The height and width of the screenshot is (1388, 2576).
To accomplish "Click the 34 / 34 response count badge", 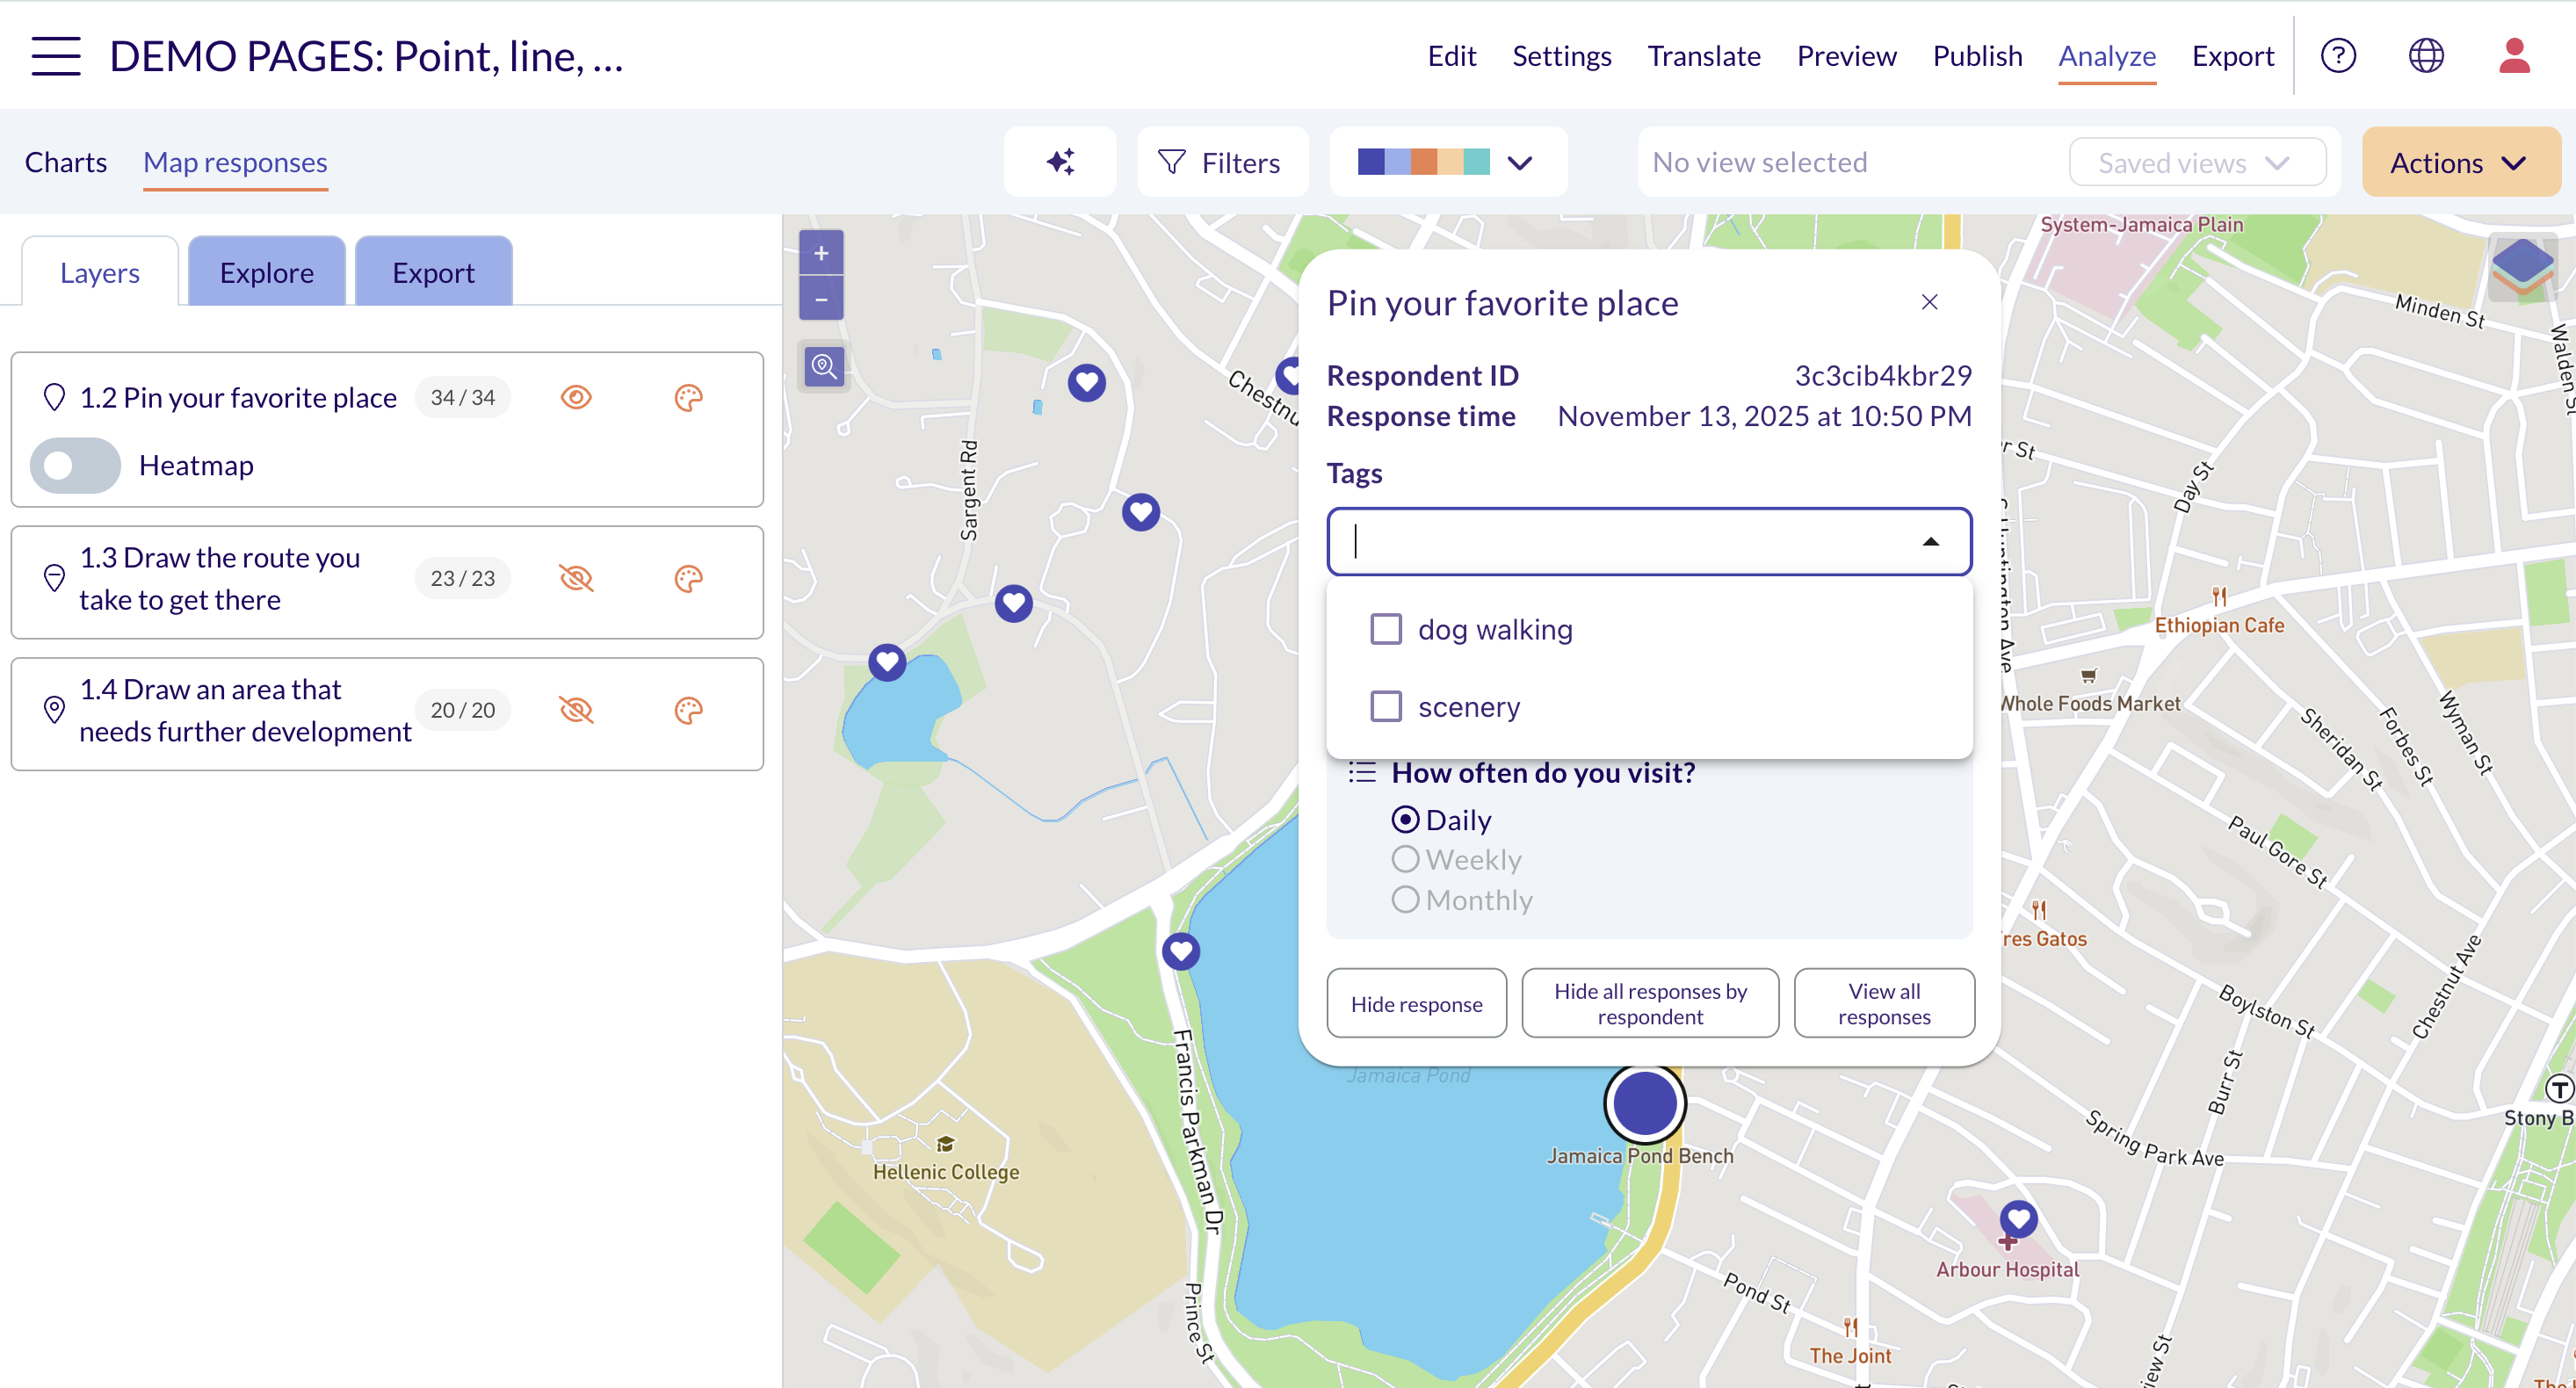I will (462, 398).
